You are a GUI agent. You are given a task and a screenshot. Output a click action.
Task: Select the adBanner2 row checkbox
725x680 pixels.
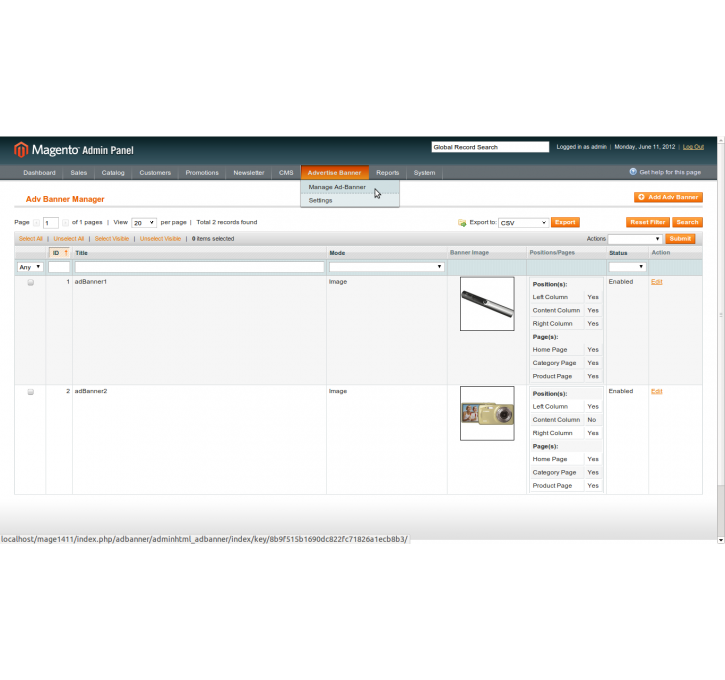click(x=30, y=392)
